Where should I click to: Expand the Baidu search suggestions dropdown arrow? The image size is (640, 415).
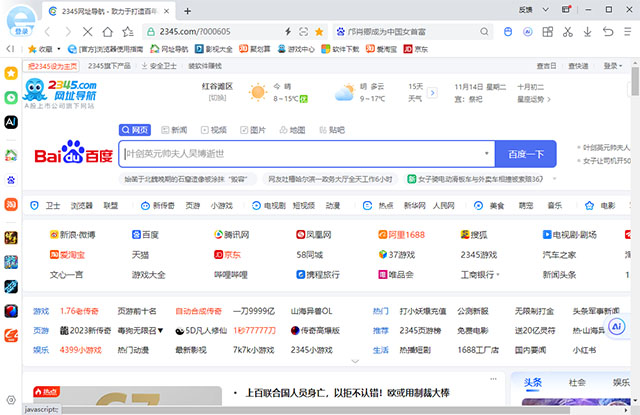point(487,154)
